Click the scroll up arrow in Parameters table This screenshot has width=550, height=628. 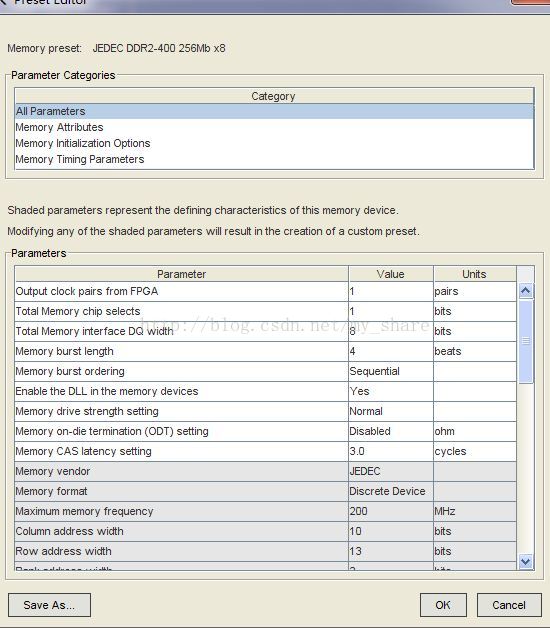[526, 290]
